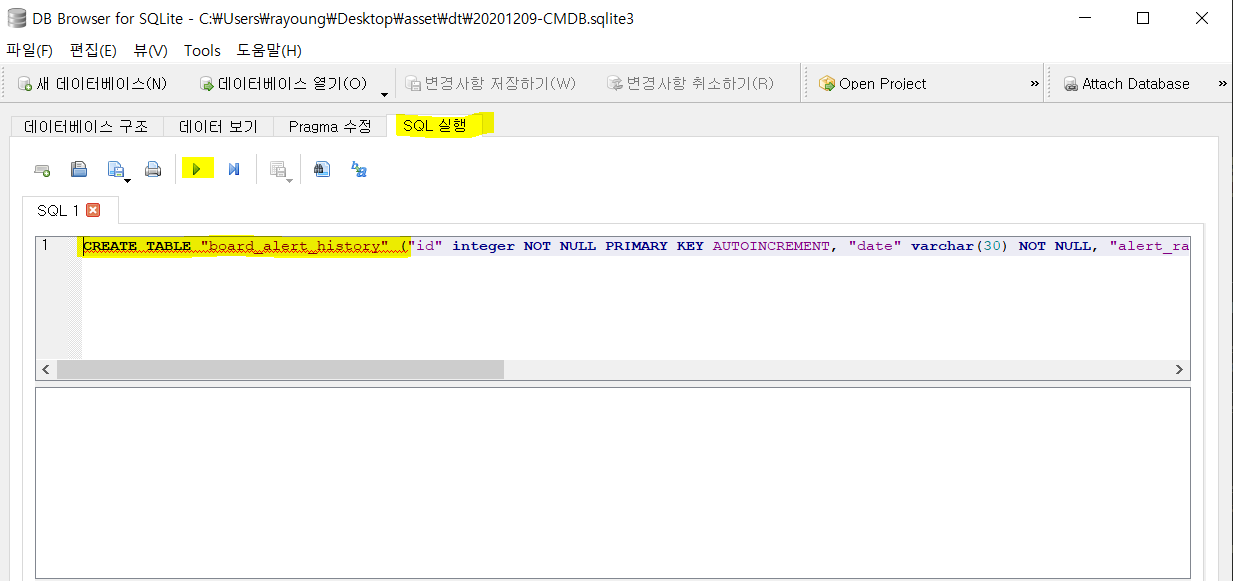
Task: Click the "board_alert_history" table name text
Action: click(x=294, y=246)
